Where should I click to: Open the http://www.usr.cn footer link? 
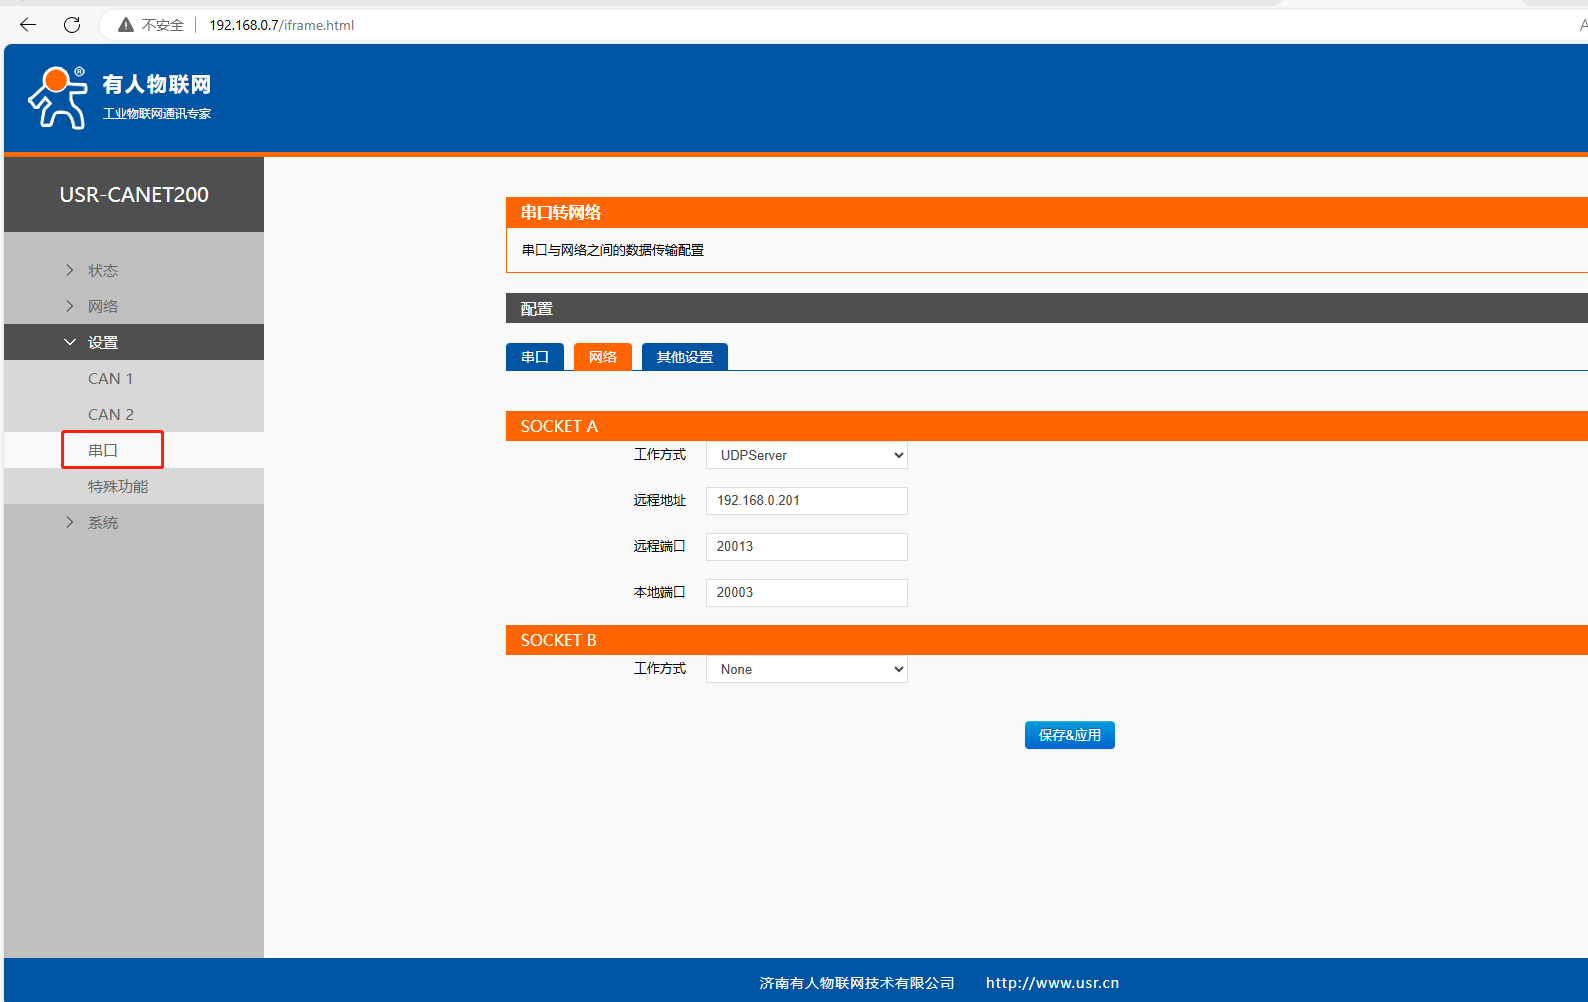click(x=1052, y=983)
